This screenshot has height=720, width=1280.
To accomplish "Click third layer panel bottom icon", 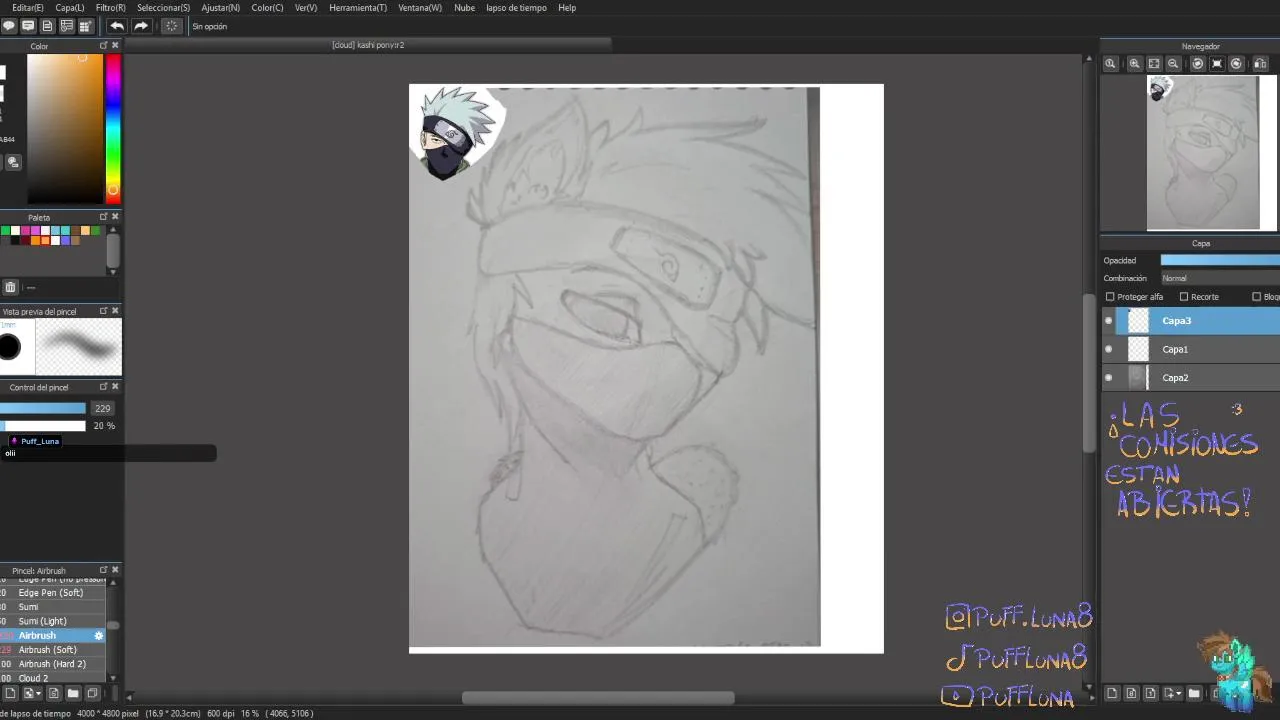I will (1150, 693).
